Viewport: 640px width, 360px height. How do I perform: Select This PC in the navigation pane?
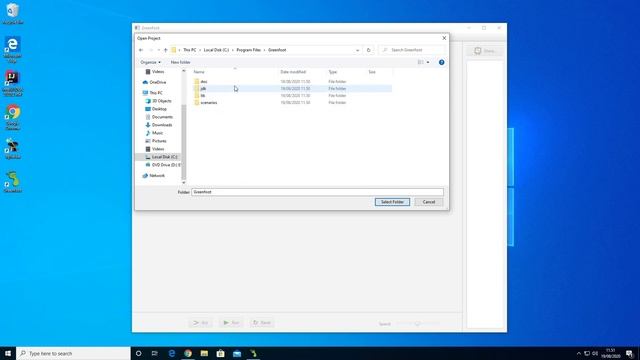tap(153, 93)
